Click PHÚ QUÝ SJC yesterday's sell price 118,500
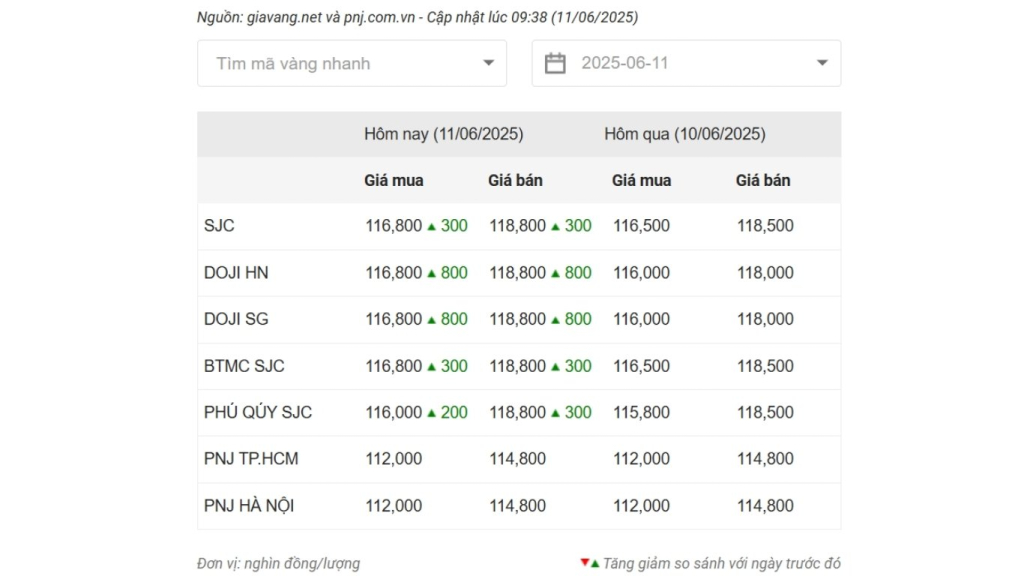Image resolution: width=1024 pixels, height=576 pixels. [765, 413]
